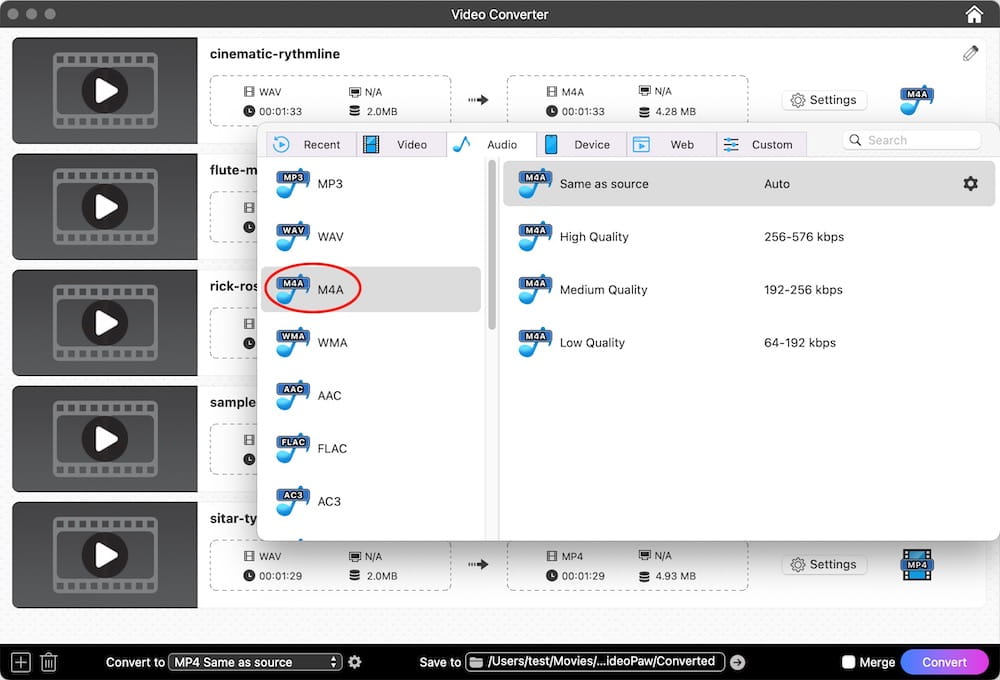The height and width of the screenshot is (680, 1000).
Task: Click the 256-576 kbps bitrate value
Action: point(804,237)
